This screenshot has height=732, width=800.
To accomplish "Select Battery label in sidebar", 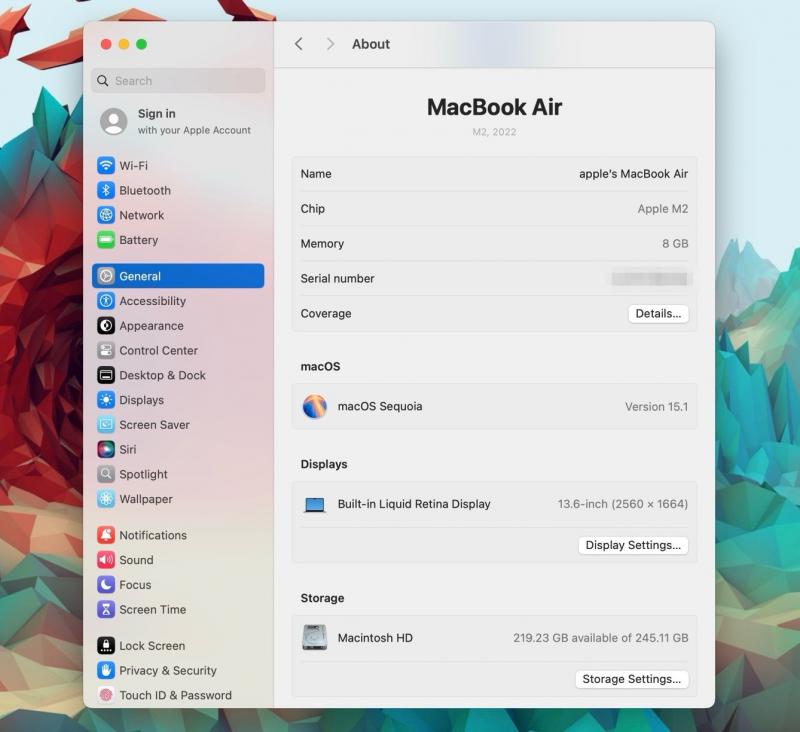I will pos(139,240).
